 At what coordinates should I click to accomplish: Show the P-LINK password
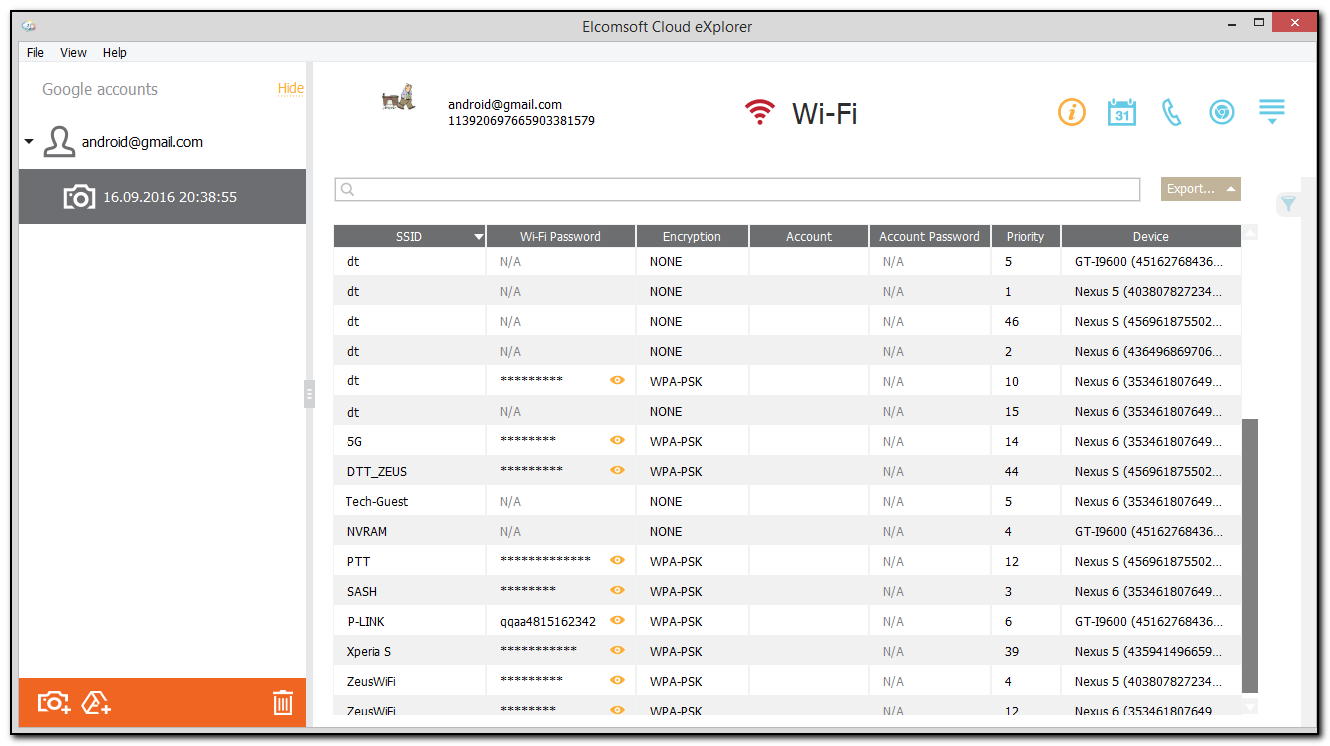(617, 620)
